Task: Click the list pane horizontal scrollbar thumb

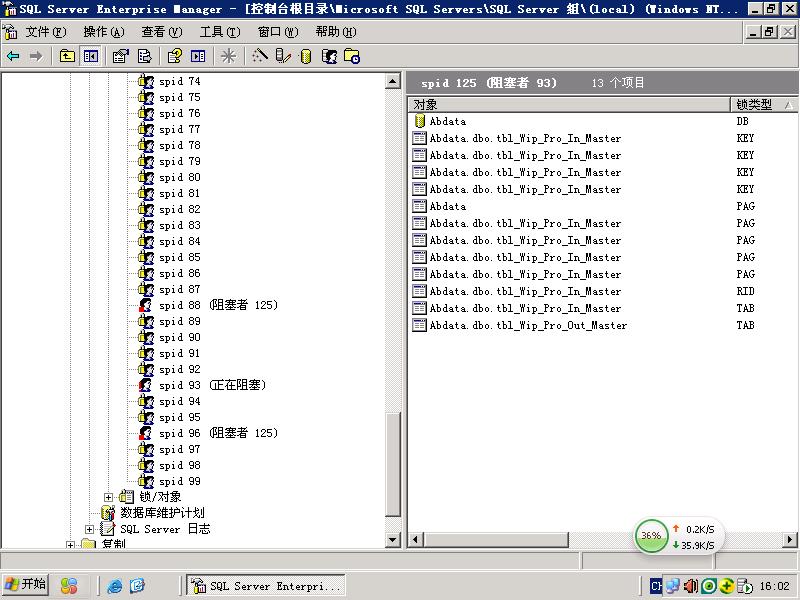Action: 495,539
